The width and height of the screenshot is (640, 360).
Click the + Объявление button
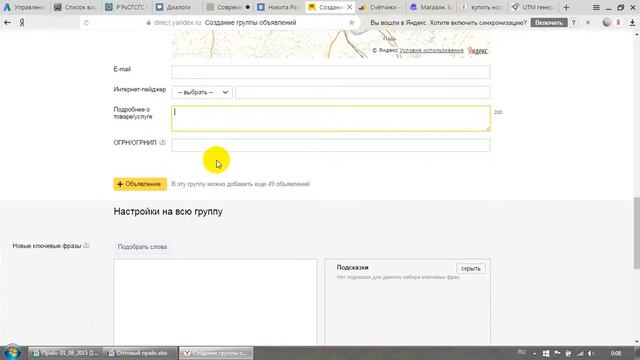140,184
